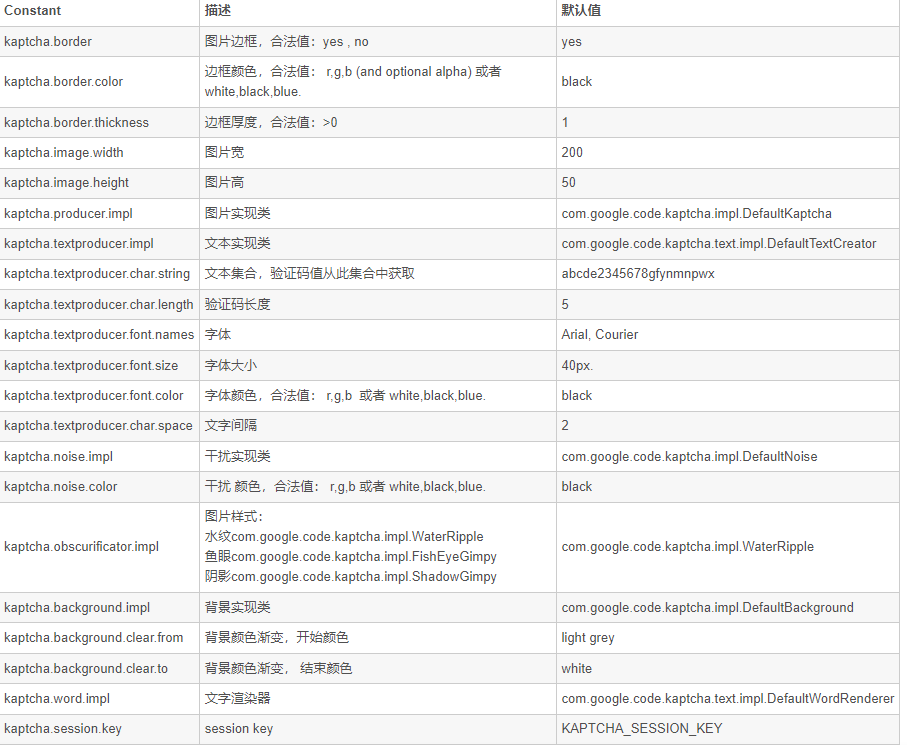Select the kaptcha.textproducer.char.length cell
This screenshot has width=907, height=745.
click(x=99, y=304)
